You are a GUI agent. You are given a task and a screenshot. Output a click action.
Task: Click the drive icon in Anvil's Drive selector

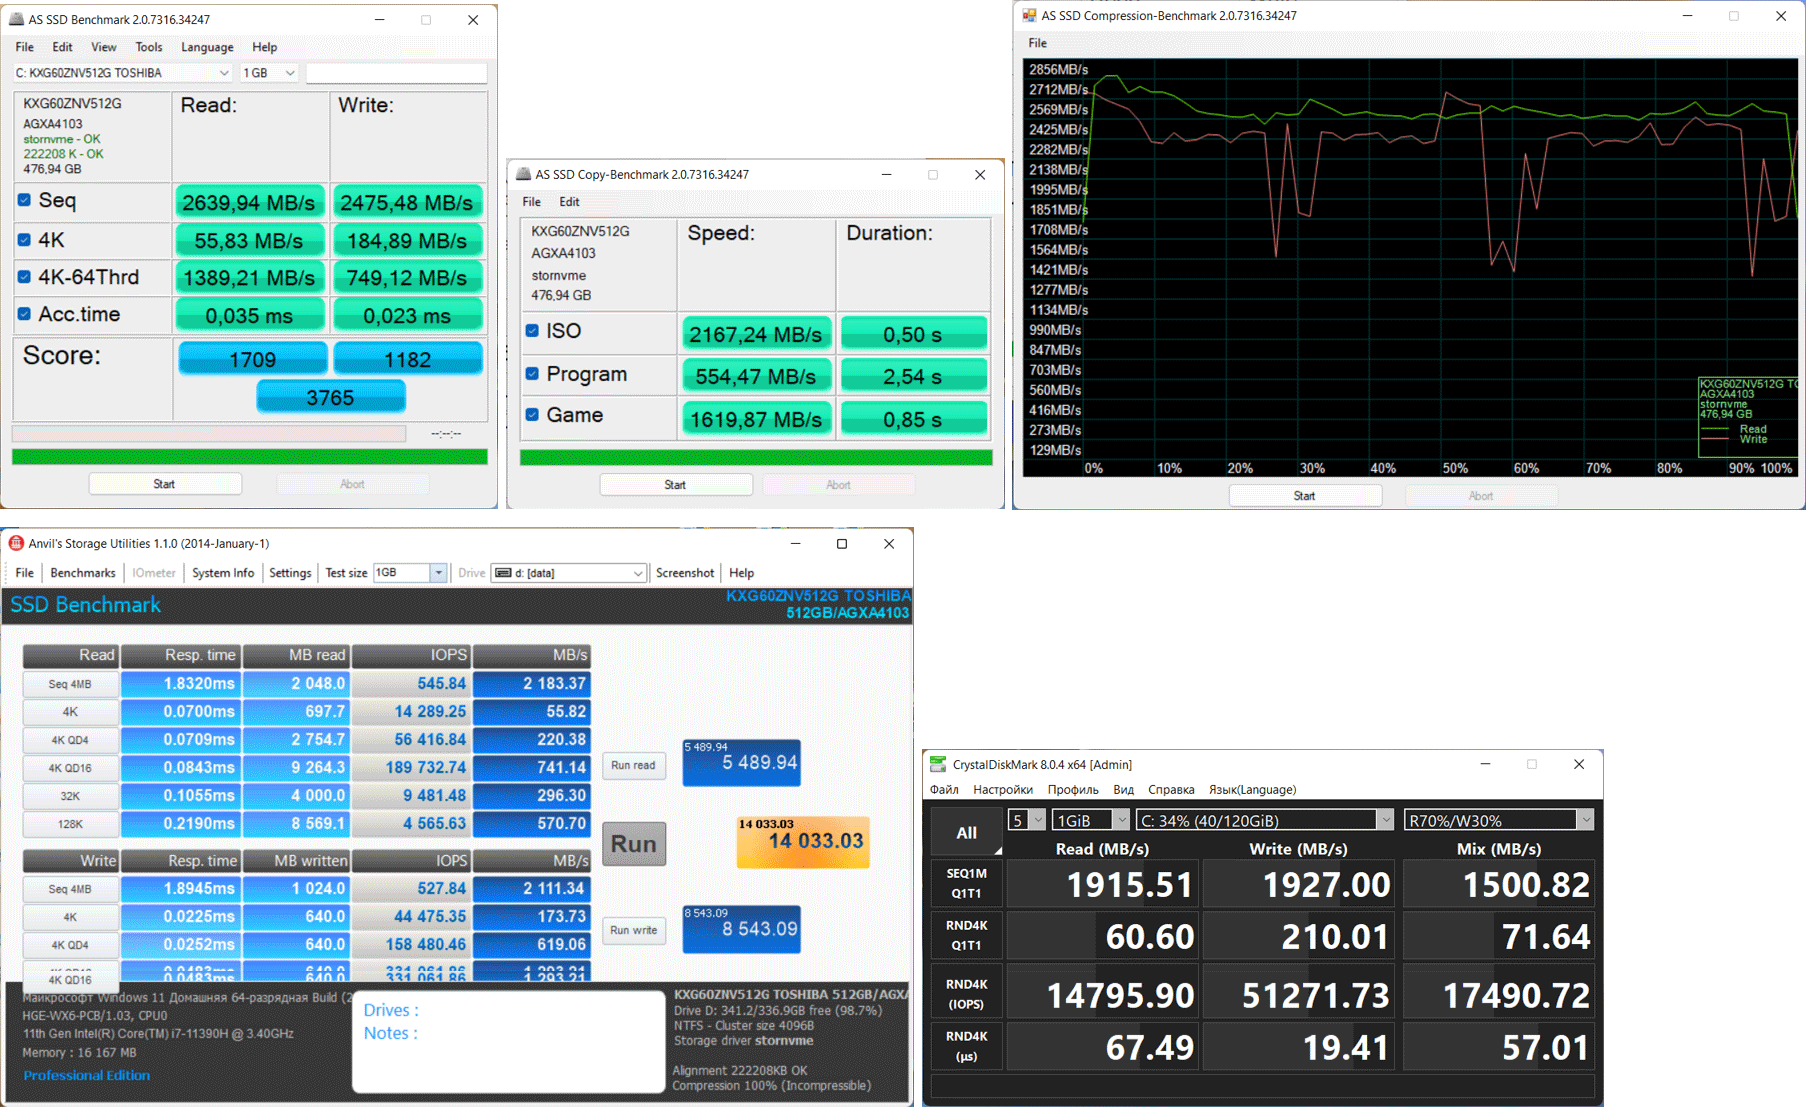(x=503, y=573)
